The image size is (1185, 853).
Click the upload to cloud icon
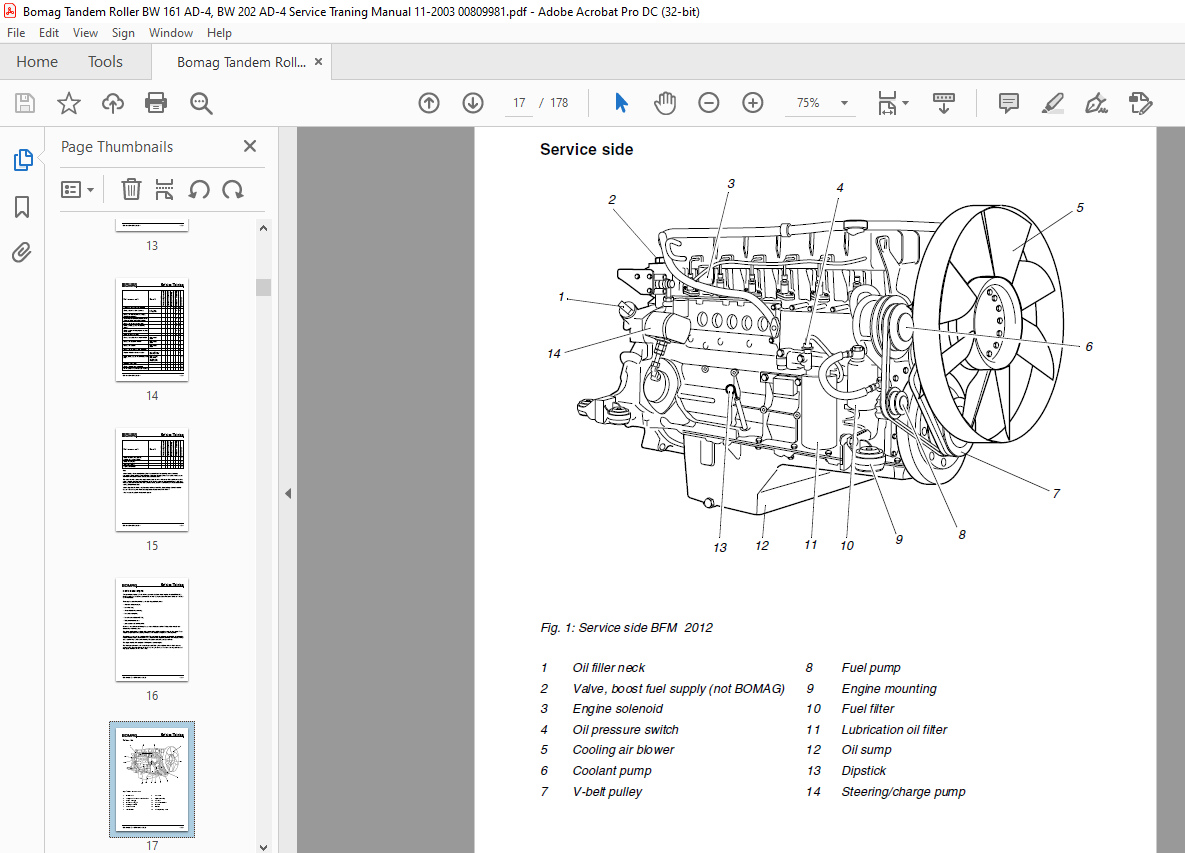[113, 103]
